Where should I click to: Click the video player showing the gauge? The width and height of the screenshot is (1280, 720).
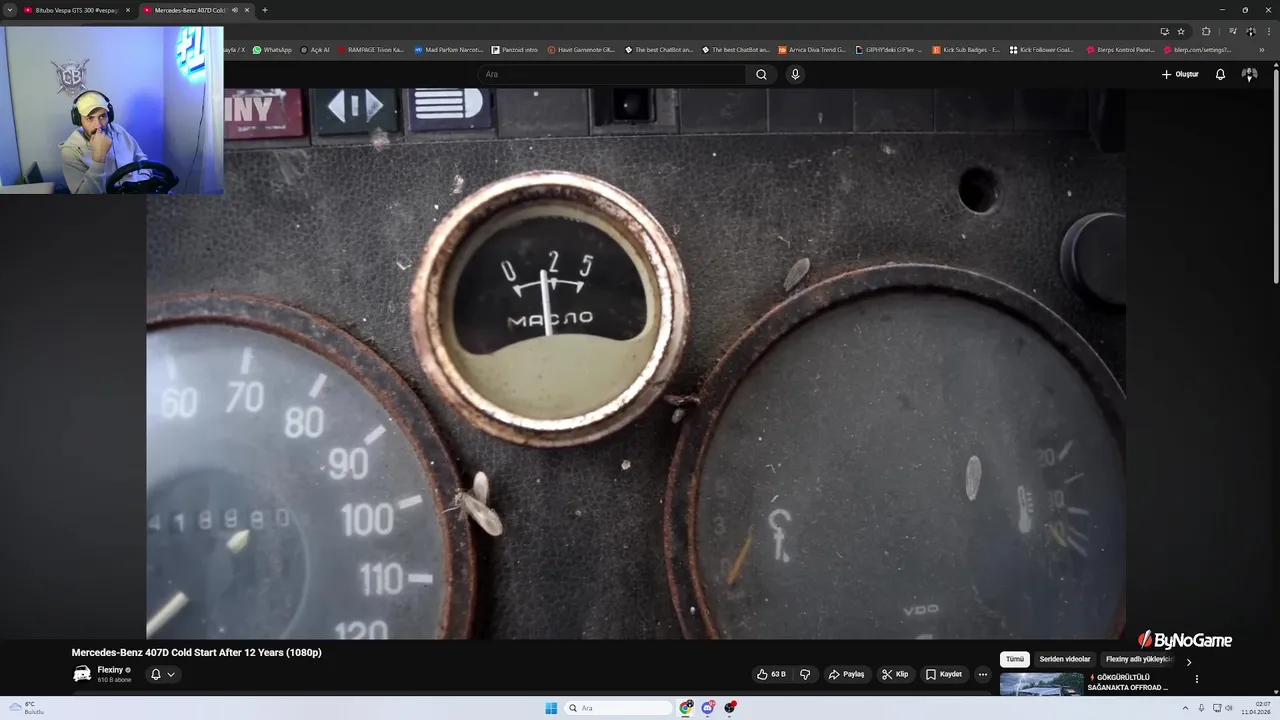pyautogui.click(x=636, y=363)
